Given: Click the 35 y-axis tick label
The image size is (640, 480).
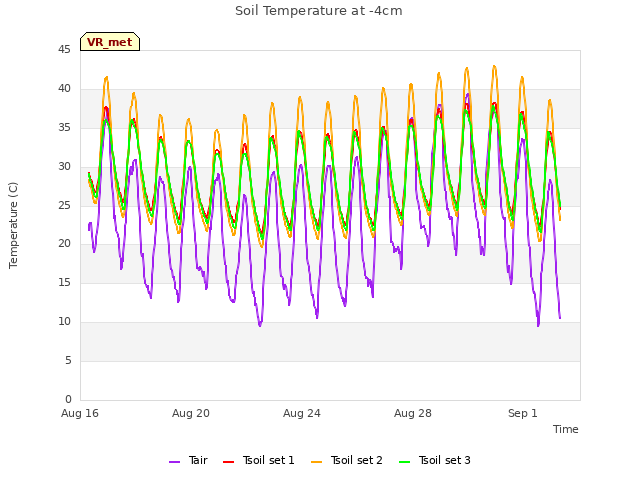Looking at the screenshot, I should [x=64, y=128].
